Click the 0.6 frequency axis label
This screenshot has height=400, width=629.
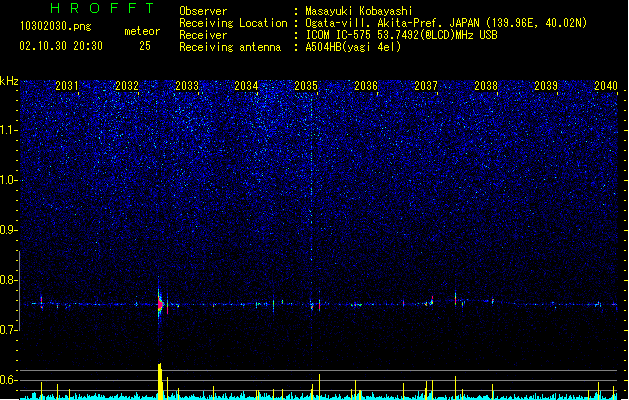click(x=9, y=380)
